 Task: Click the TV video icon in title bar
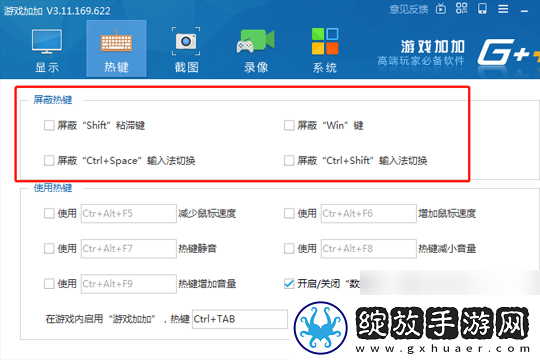(441, 9)
